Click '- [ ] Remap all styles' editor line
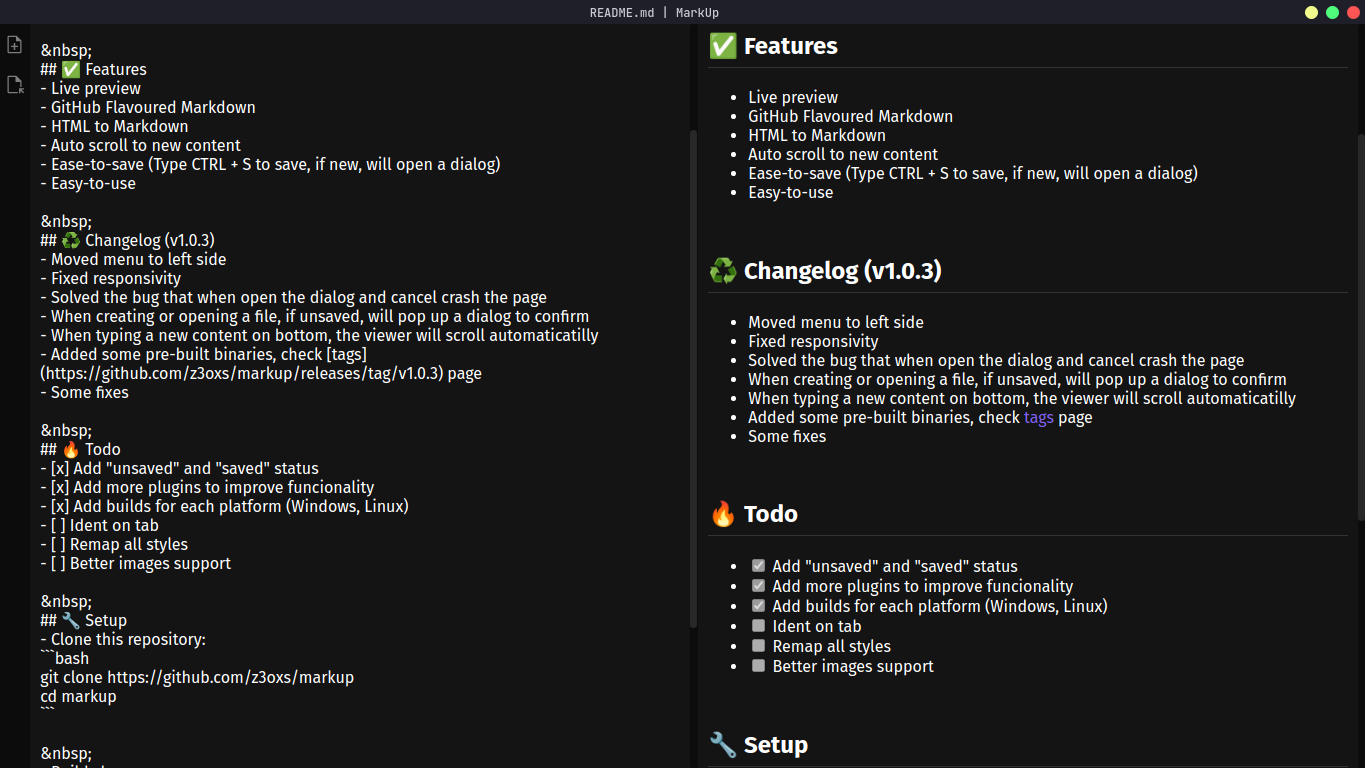The width and height of the screenshot is (1365, 768). tap(114, 544)
